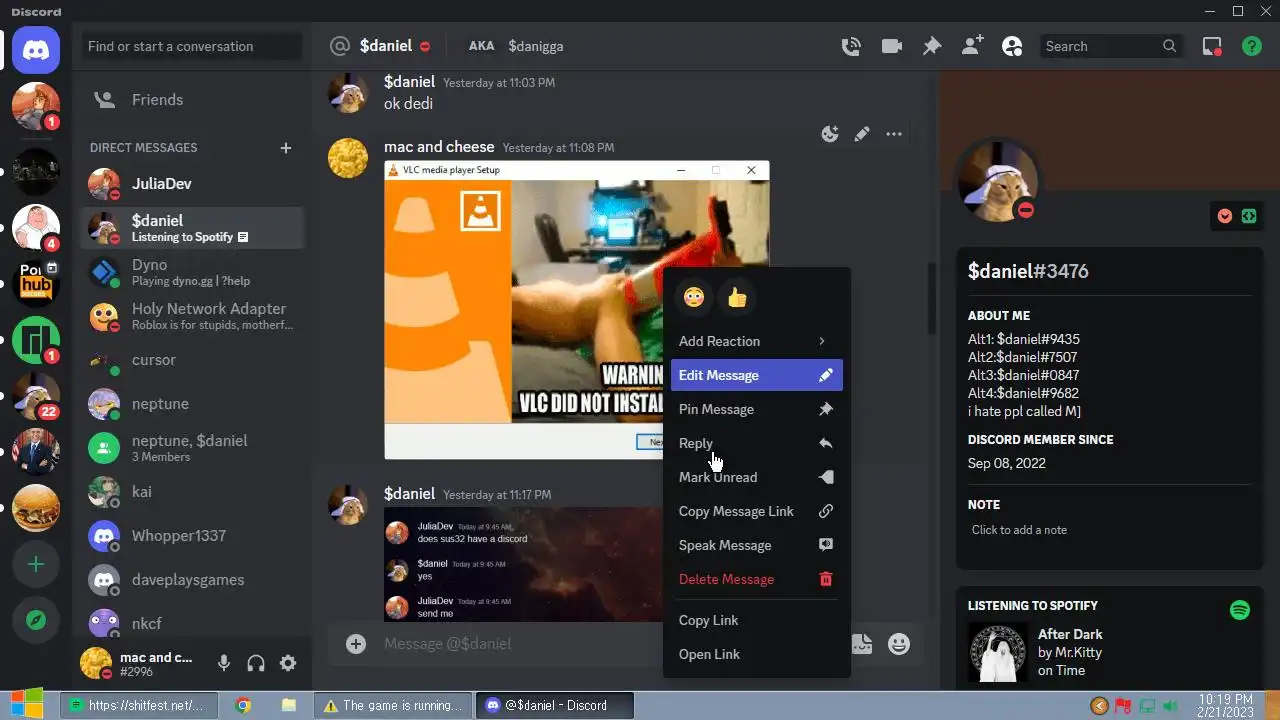Open the server icon with 22 badge

click(x=36, y=396)
